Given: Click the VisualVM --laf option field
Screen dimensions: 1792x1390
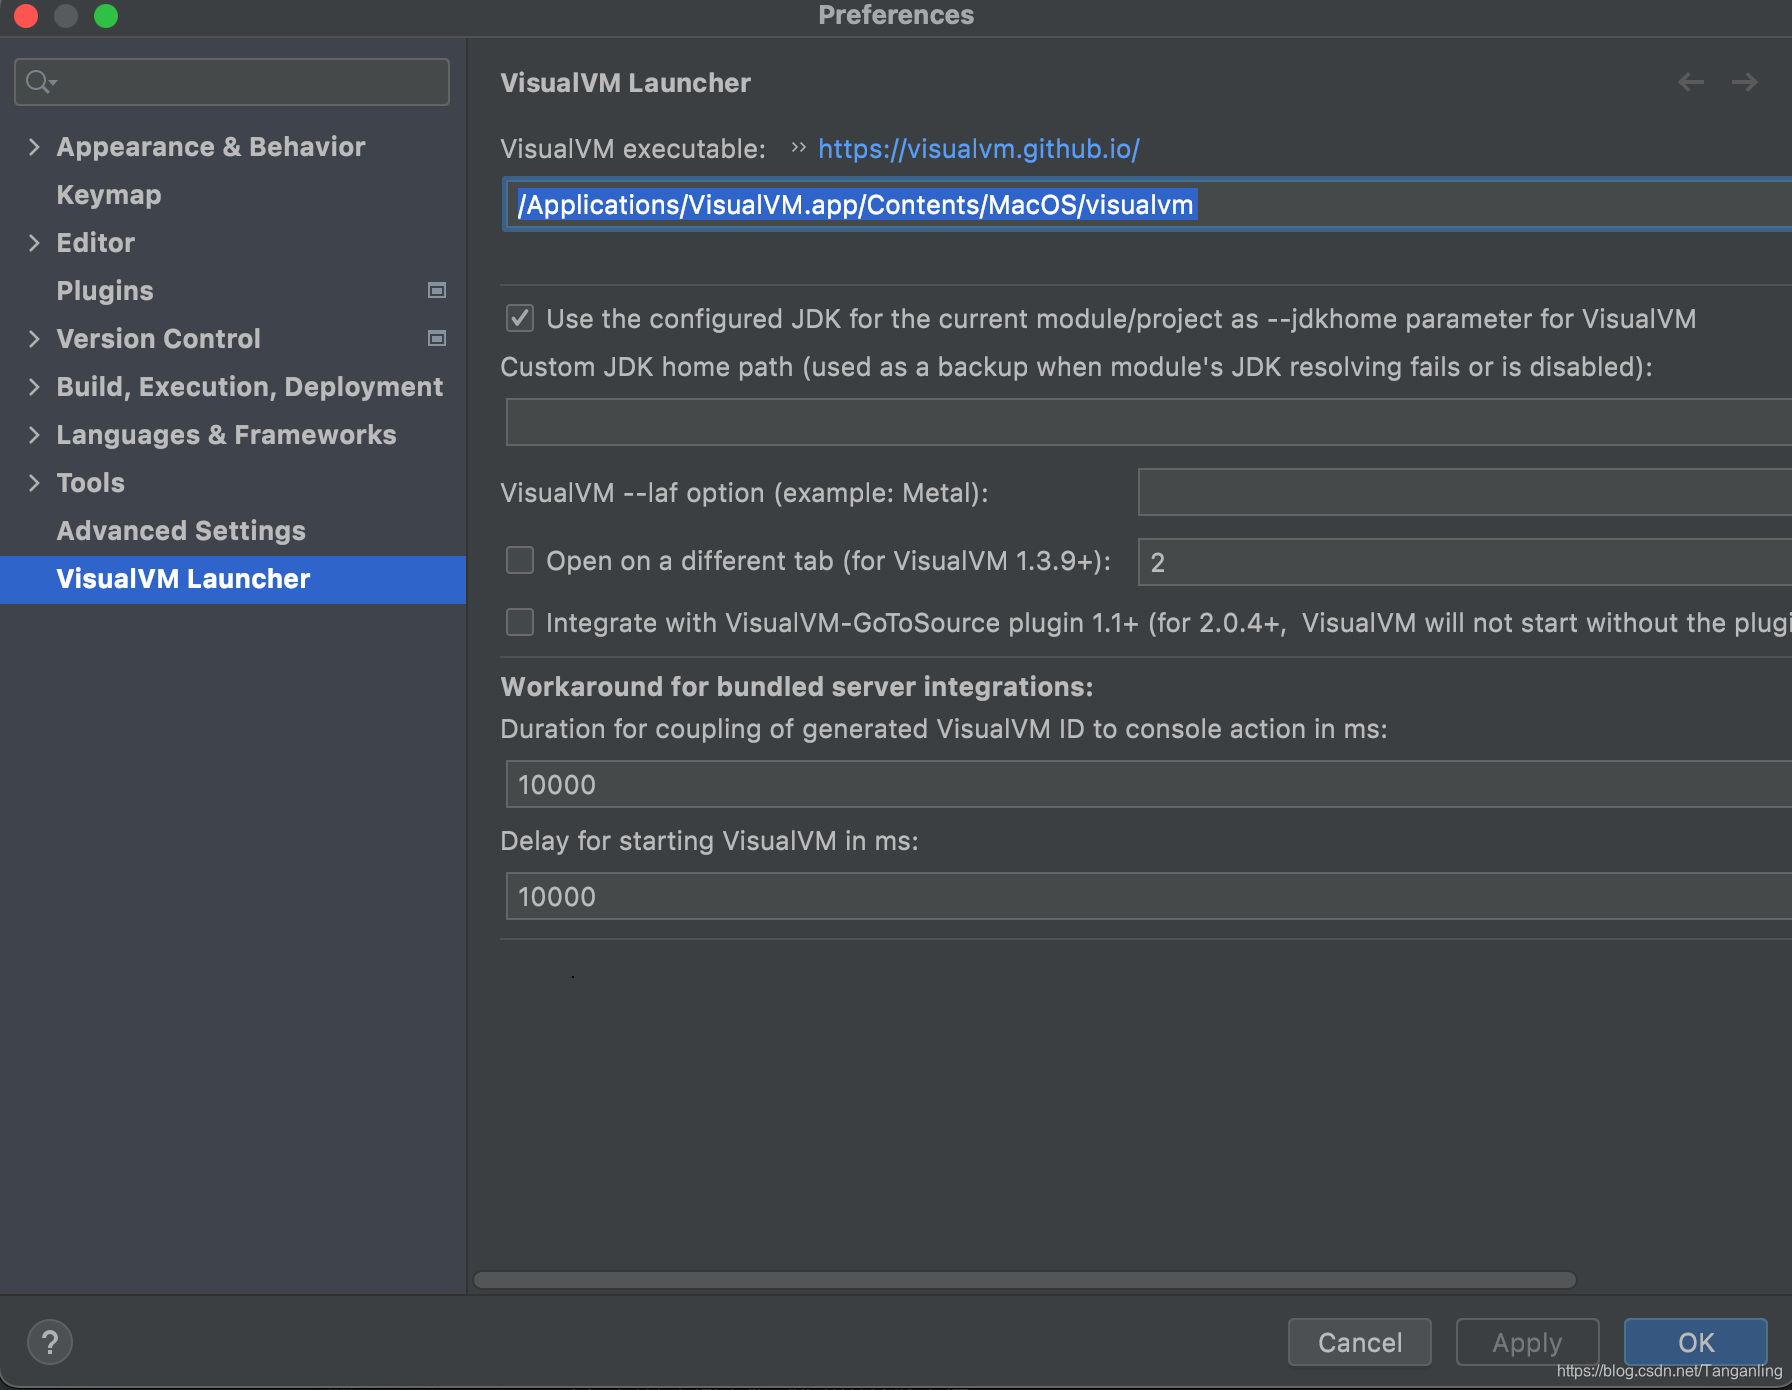Looking at the screenshot, I should click(1465, 492).
